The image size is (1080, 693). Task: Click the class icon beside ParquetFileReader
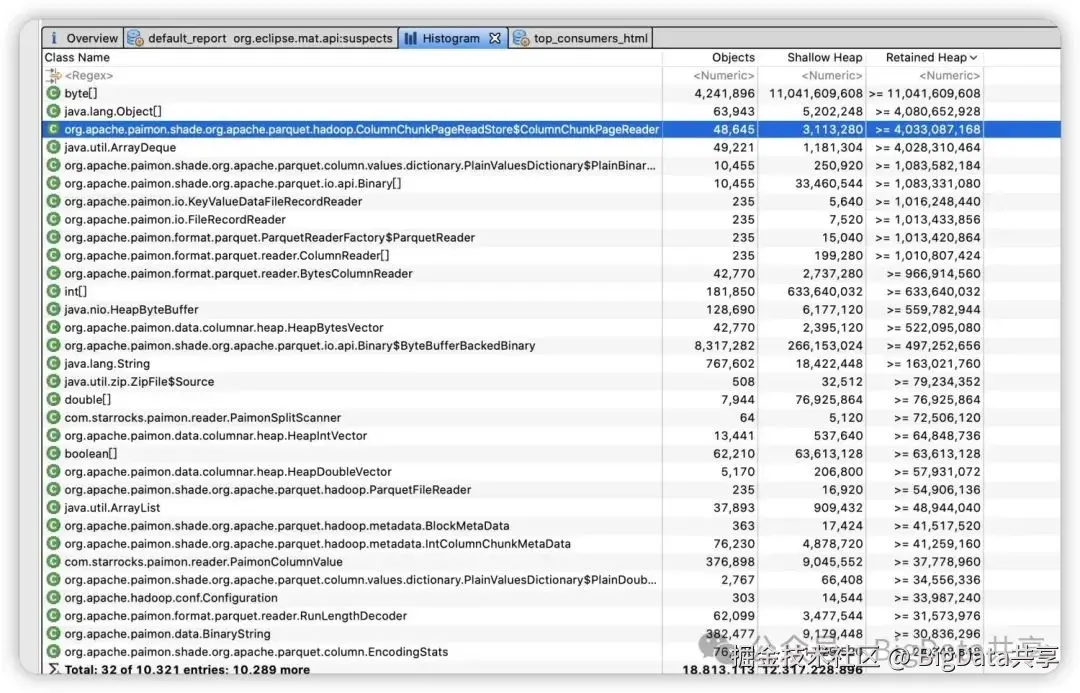coord(53,490)
